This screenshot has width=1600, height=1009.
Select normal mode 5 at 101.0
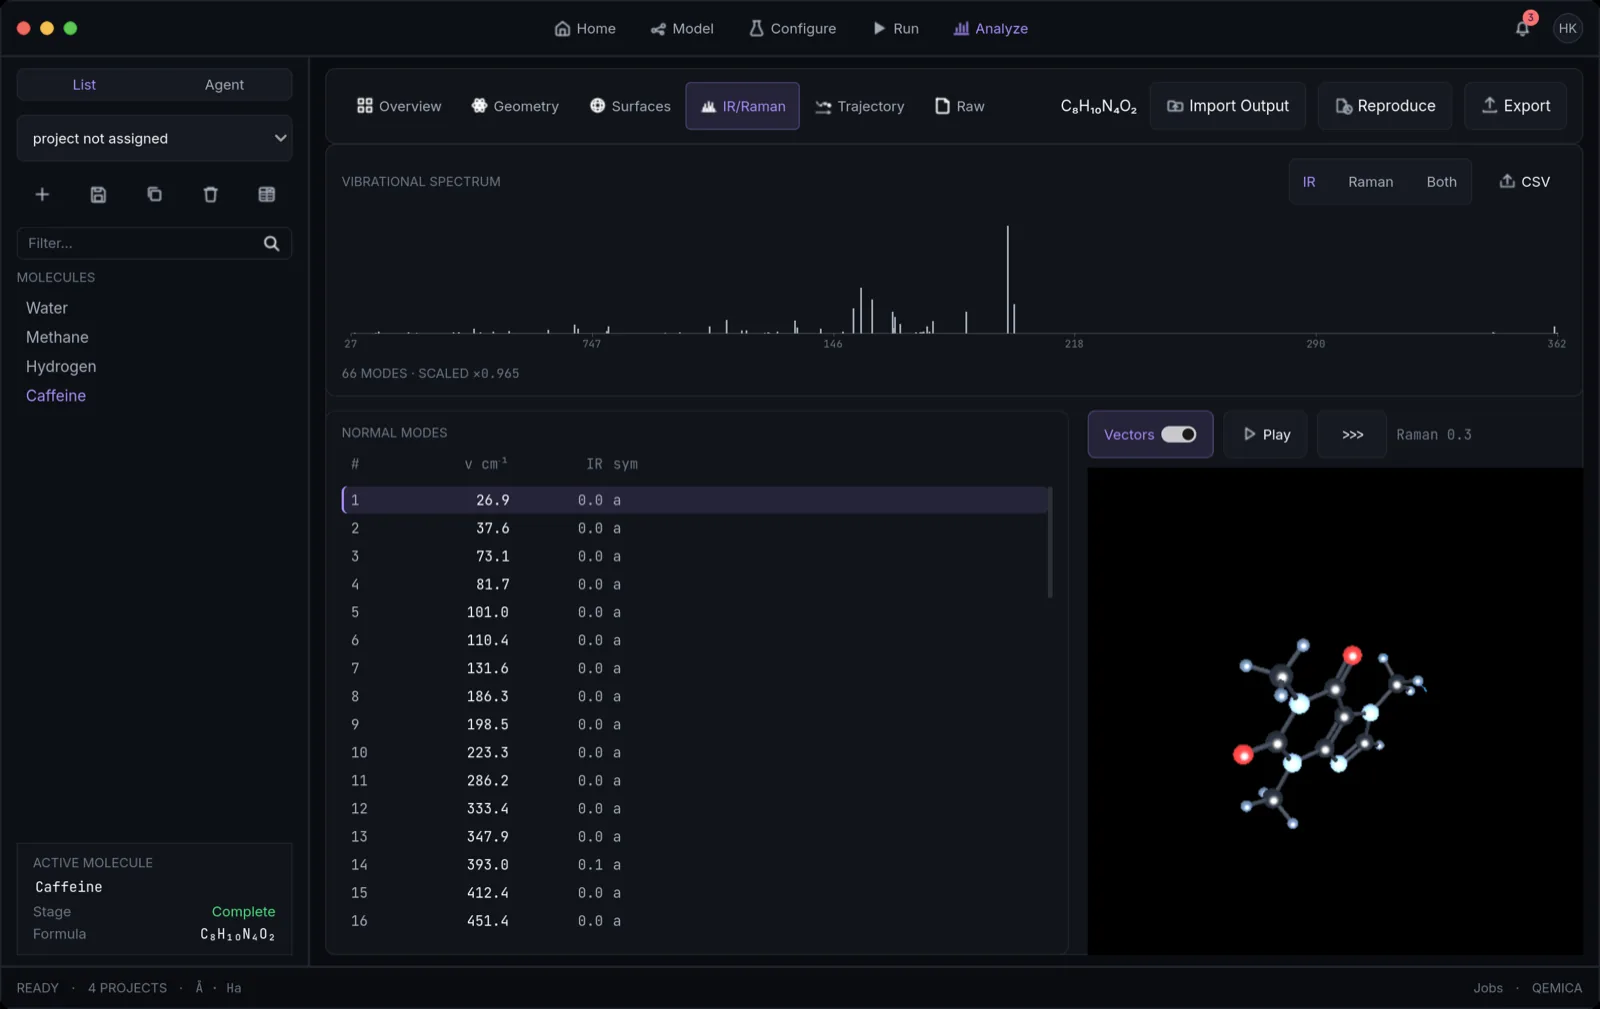(x=695, y=612)
